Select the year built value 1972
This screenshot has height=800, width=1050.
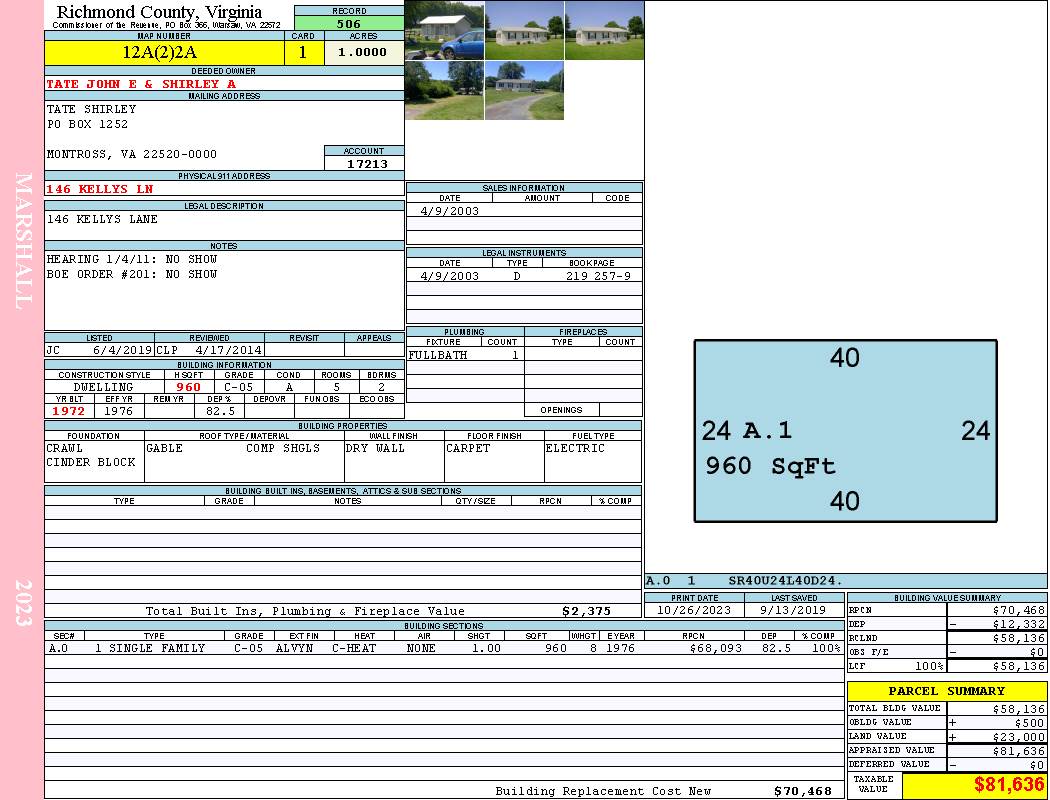(x=69, y=411)
